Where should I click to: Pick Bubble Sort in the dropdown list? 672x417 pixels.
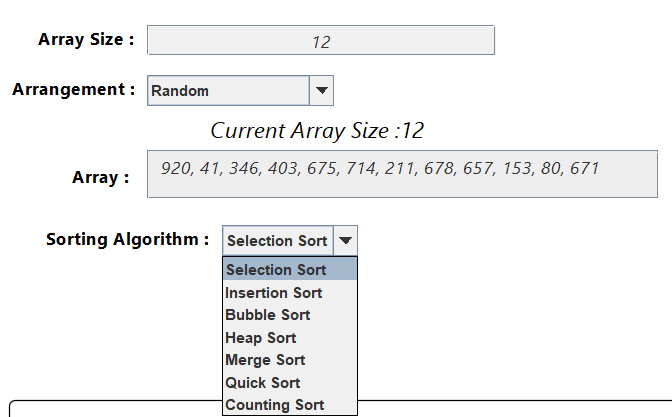[x=290, y=315]
